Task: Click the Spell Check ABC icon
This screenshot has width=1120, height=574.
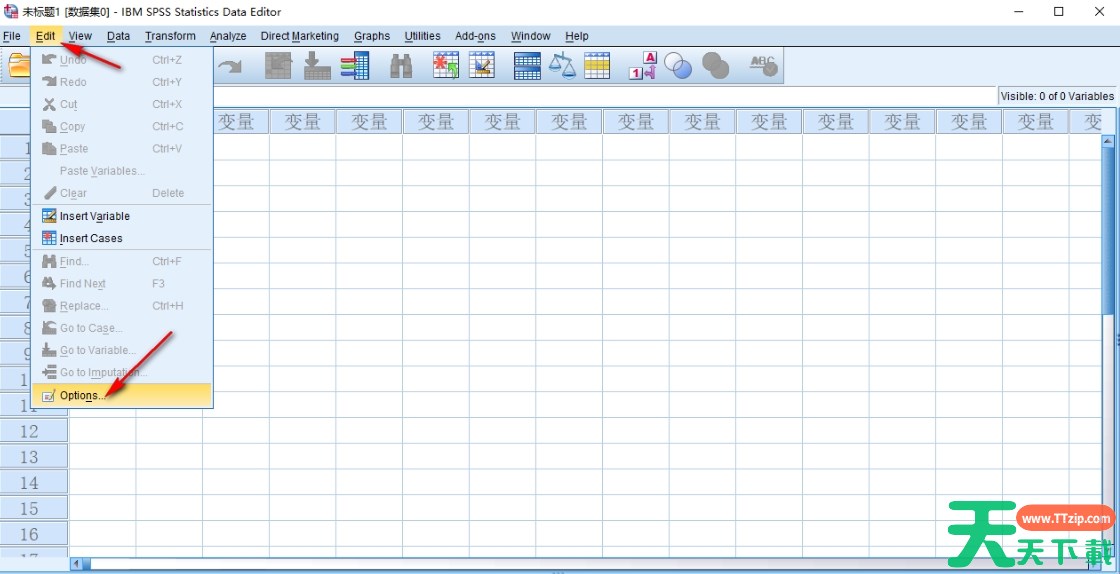Action: point(763,66)
